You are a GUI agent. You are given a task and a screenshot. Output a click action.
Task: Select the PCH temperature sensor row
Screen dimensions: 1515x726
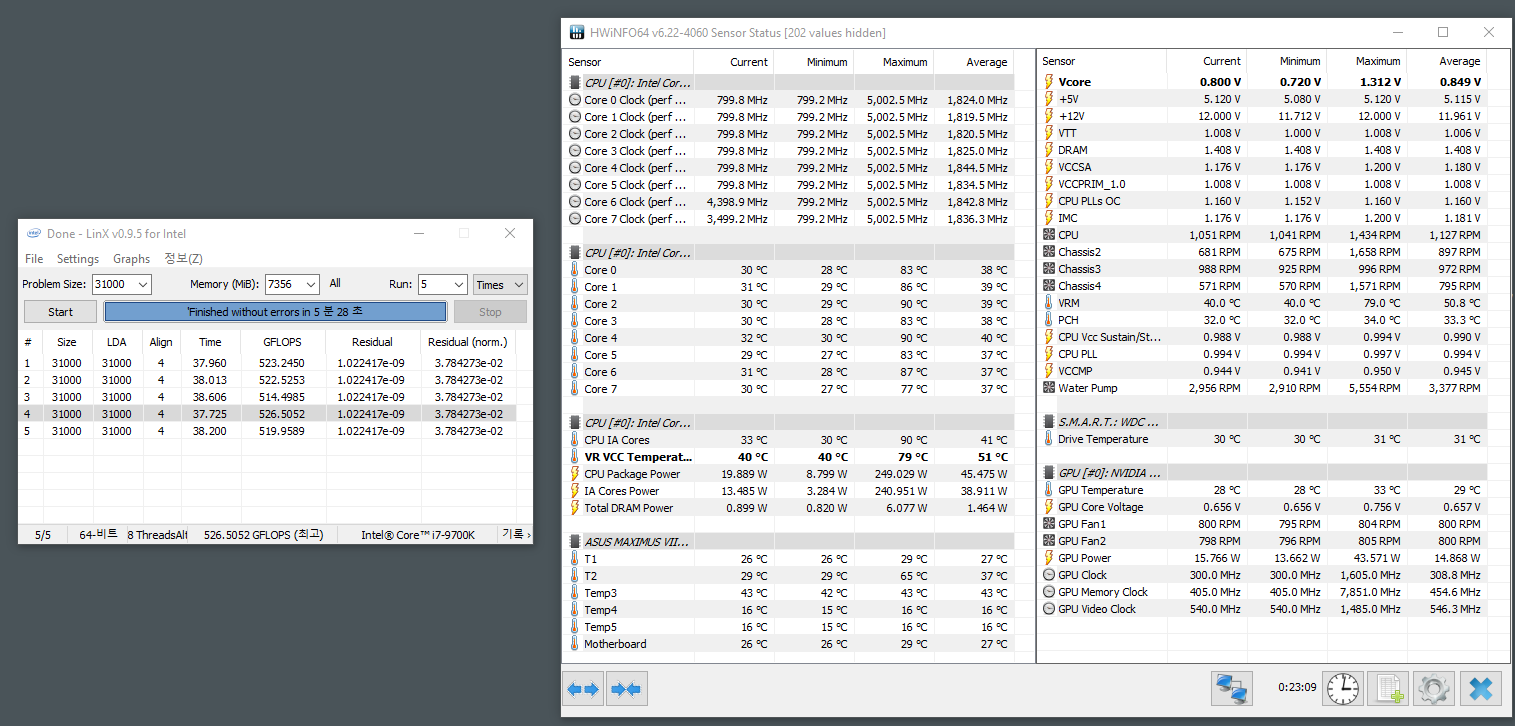[1263, 320]
